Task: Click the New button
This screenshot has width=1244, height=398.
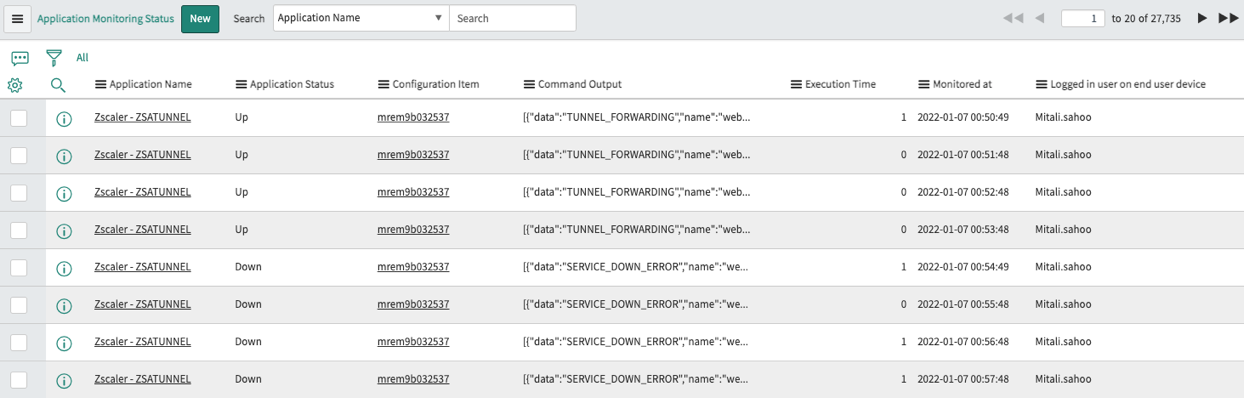Action: coord(200,18)
